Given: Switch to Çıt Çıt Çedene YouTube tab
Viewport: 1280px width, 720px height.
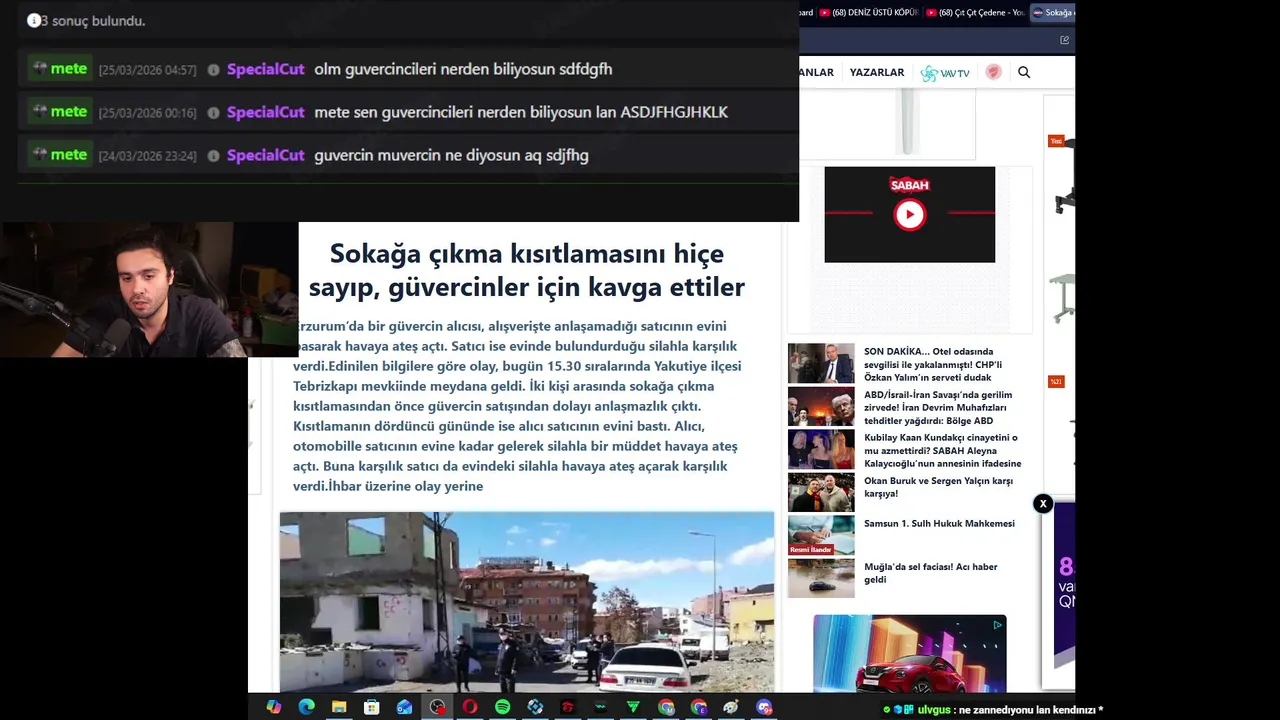Looking at the screenshot, I should (x=976, y=13).
